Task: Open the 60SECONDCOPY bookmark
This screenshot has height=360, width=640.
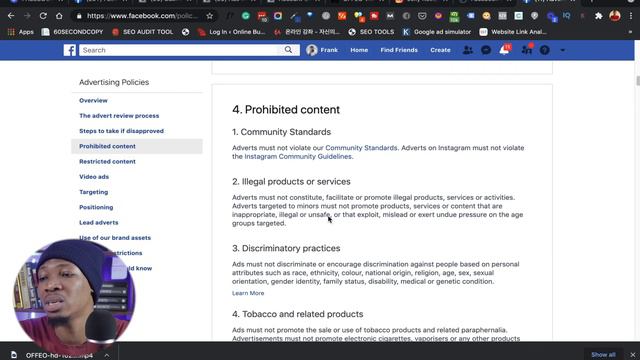Action: tap(73, 32)
